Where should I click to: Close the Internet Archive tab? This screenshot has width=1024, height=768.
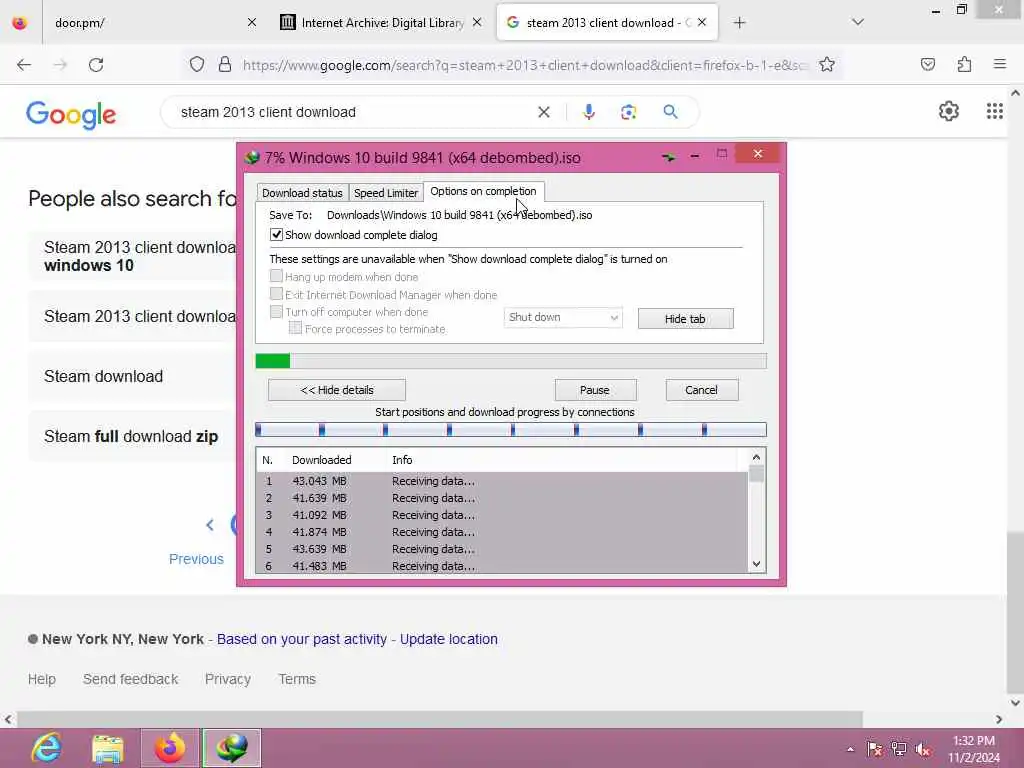477,23
